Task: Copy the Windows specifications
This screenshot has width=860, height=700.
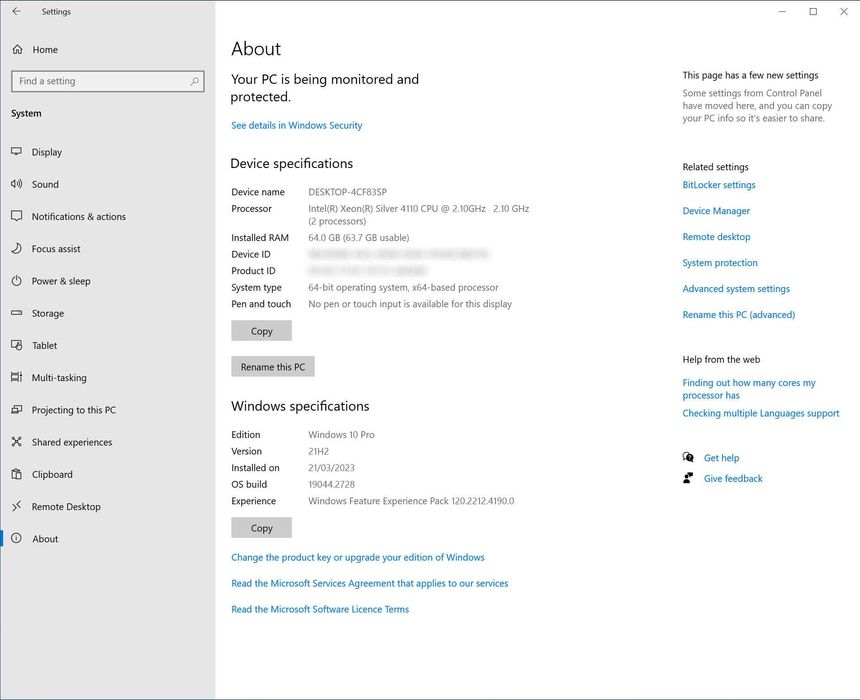Action: click(x=262, y=528)
